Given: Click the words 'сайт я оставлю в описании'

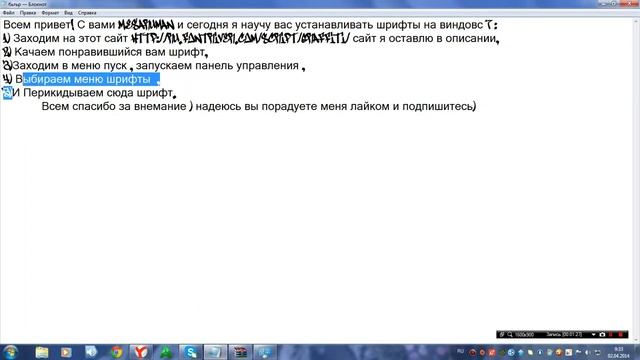Looking at the screenshot, I should coord(425,39).
